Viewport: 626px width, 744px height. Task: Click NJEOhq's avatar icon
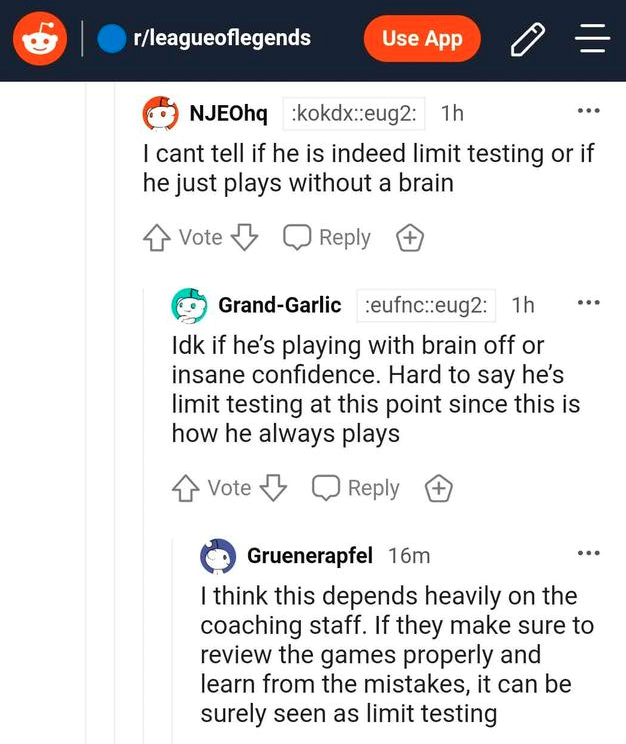click(x=161, y=114)
